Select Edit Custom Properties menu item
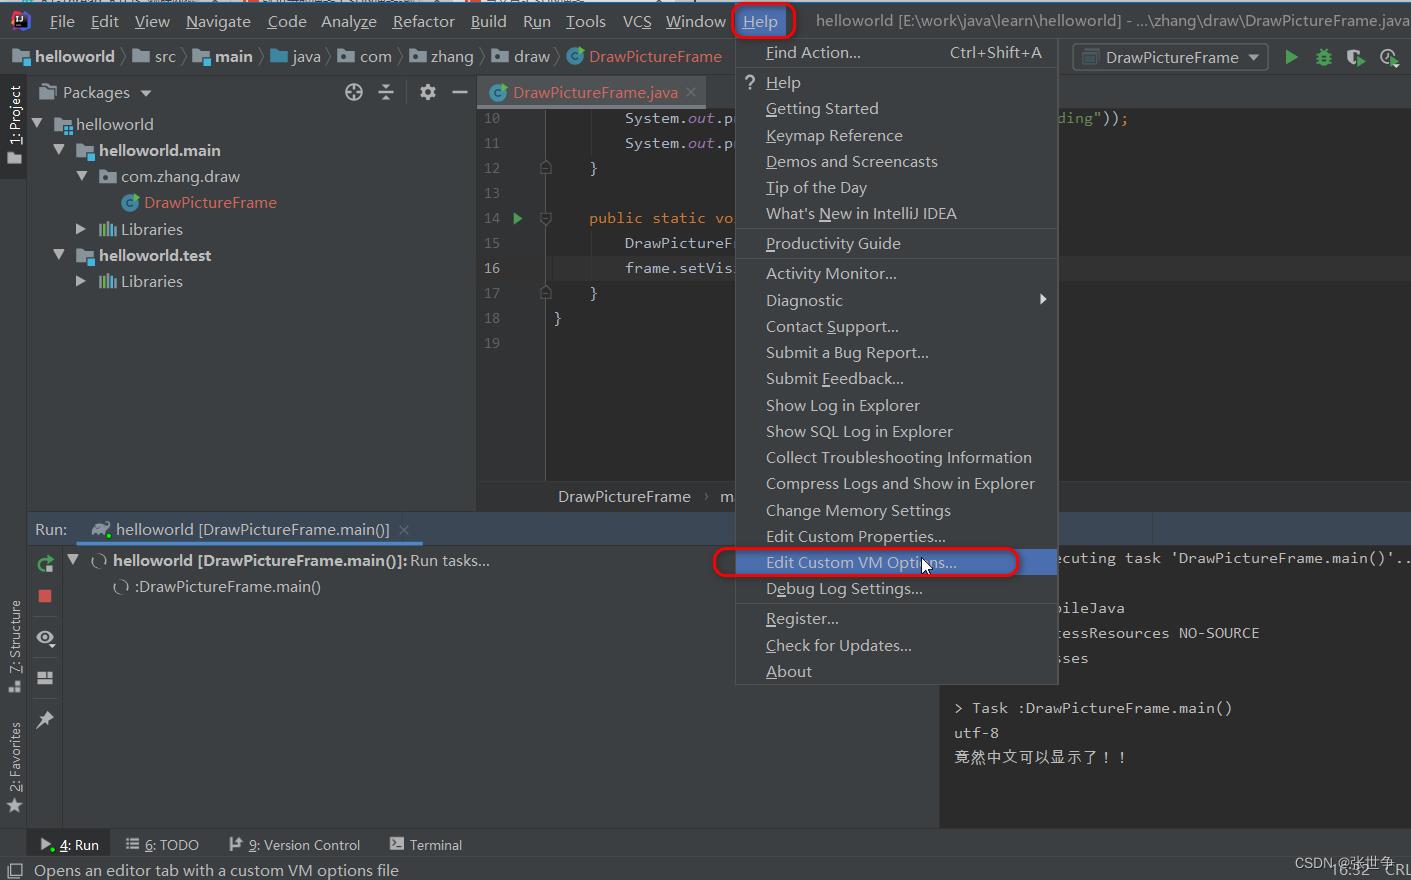Image resolution: width=1411 pixels, height=880 pixels. coord(897,536)
